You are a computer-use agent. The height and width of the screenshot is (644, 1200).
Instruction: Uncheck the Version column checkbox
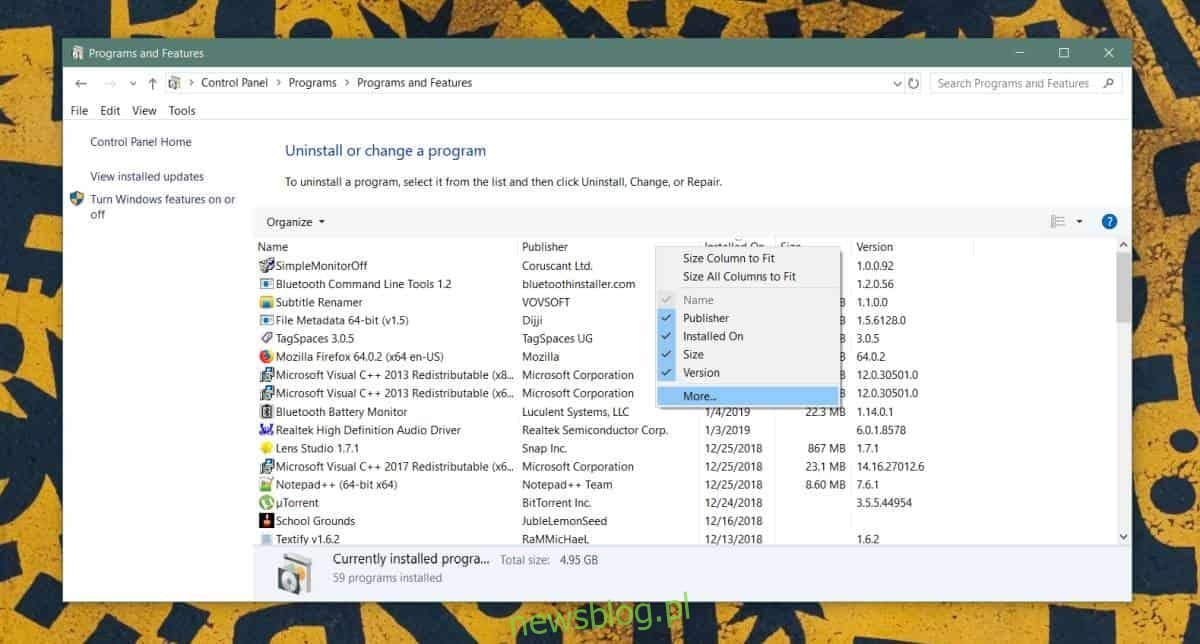666,372
